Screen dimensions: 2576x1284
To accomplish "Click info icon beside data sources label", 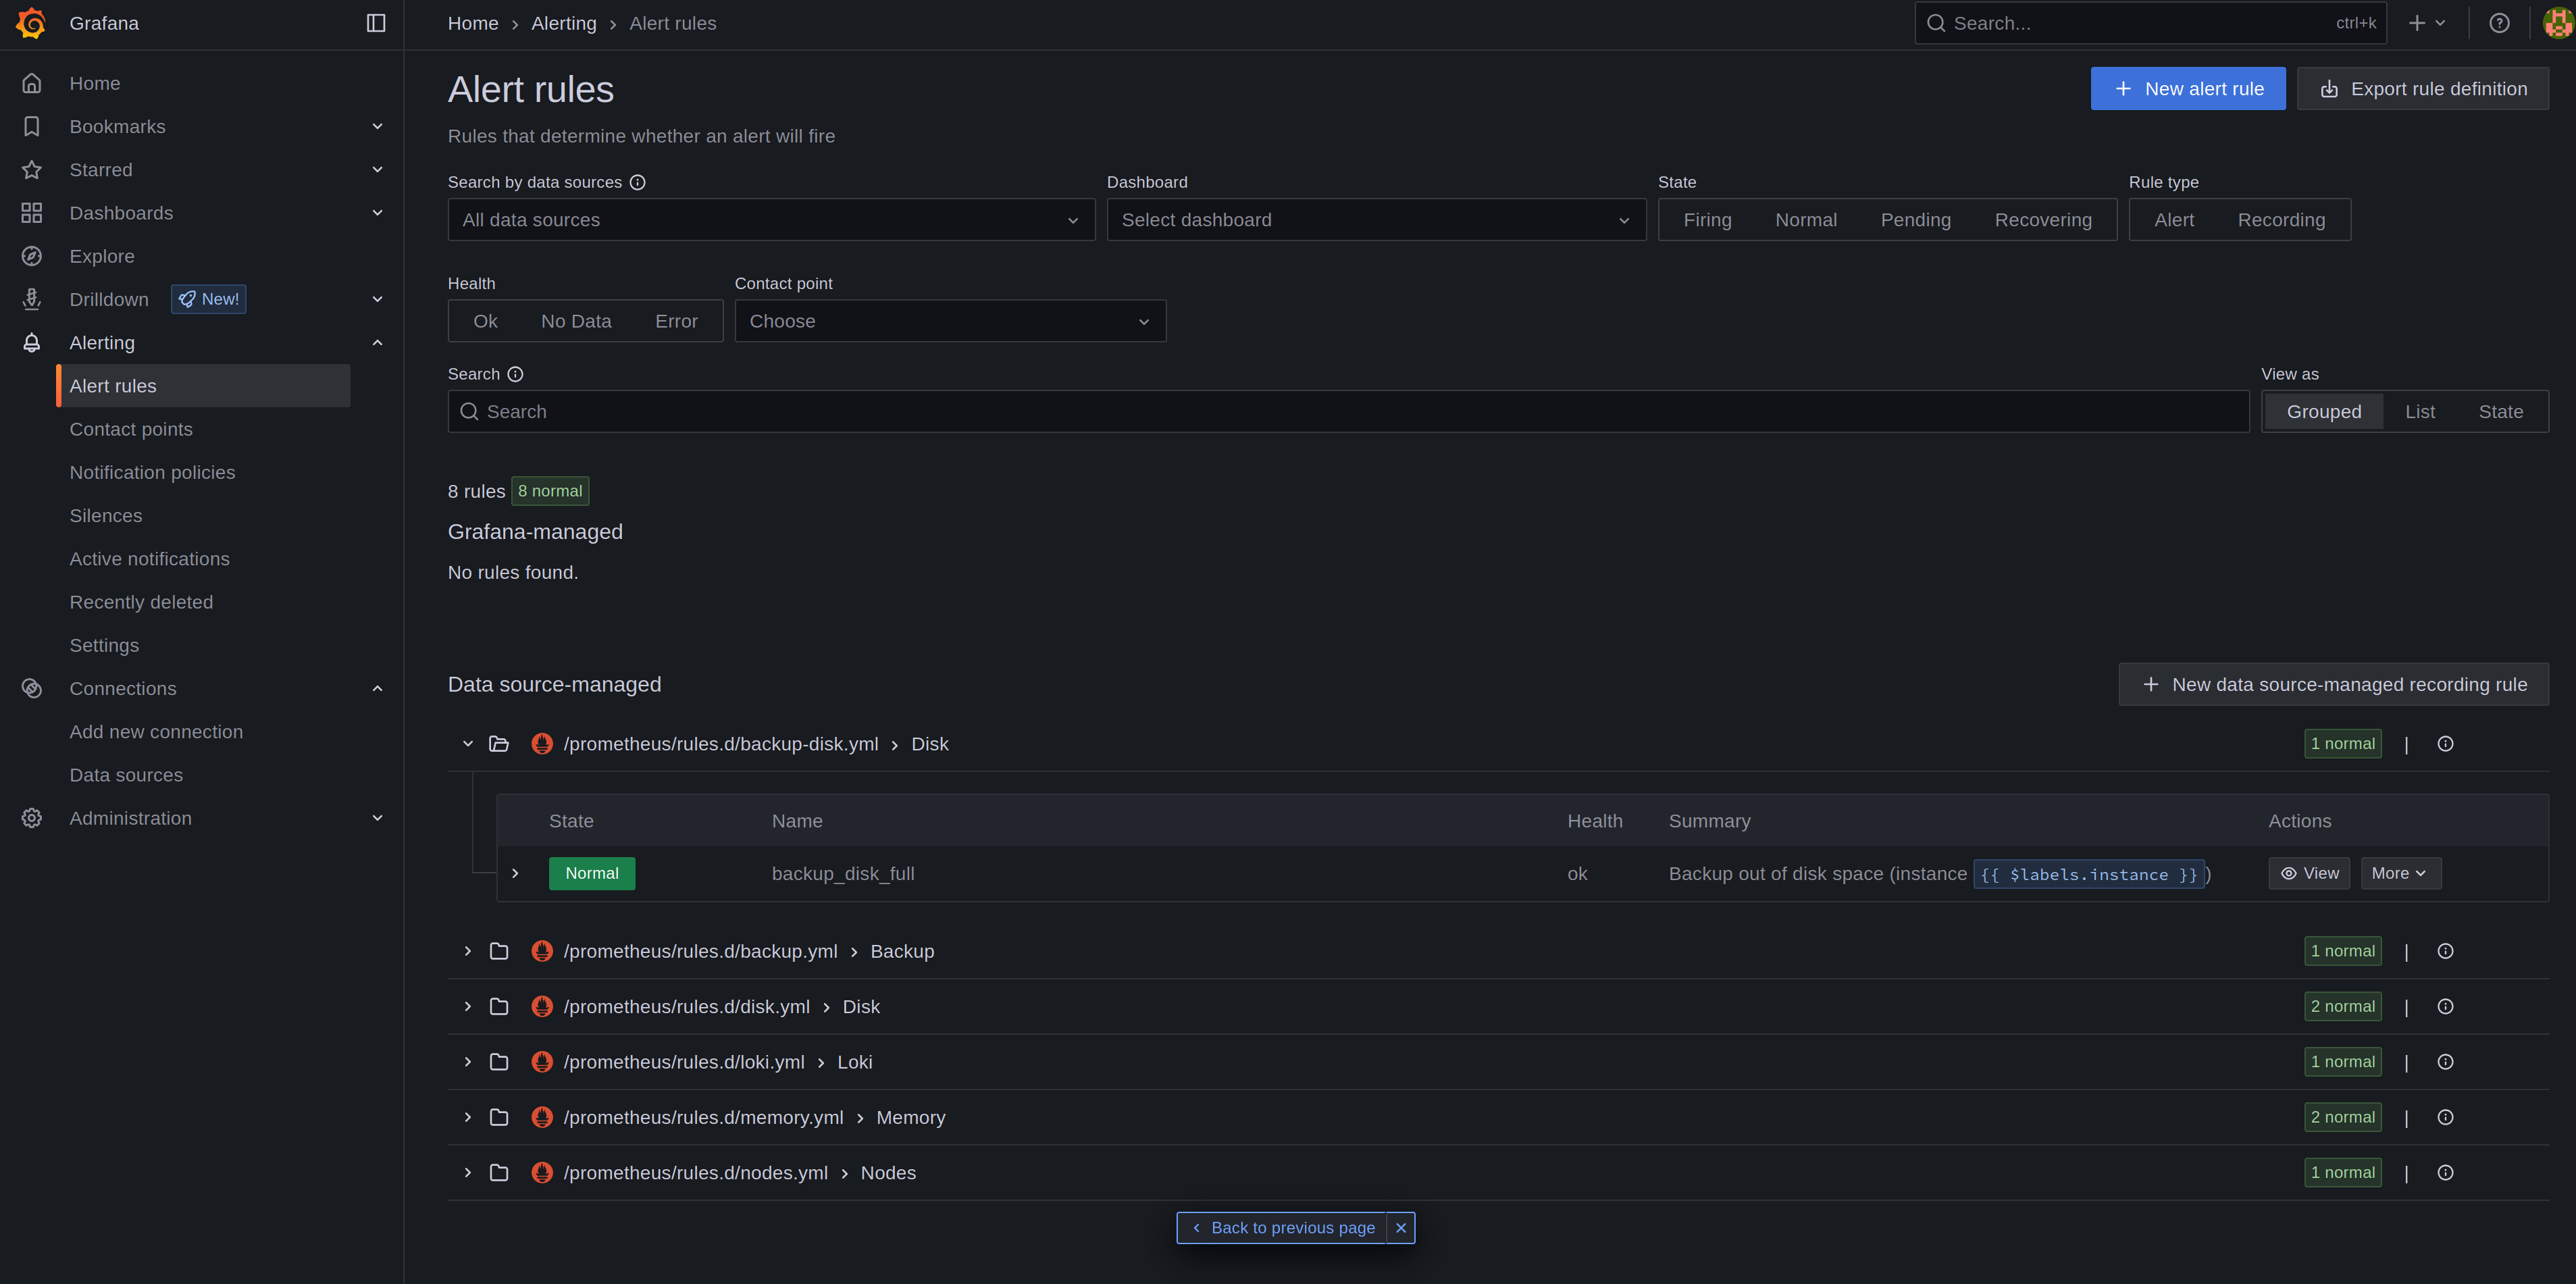I will 638,182.
